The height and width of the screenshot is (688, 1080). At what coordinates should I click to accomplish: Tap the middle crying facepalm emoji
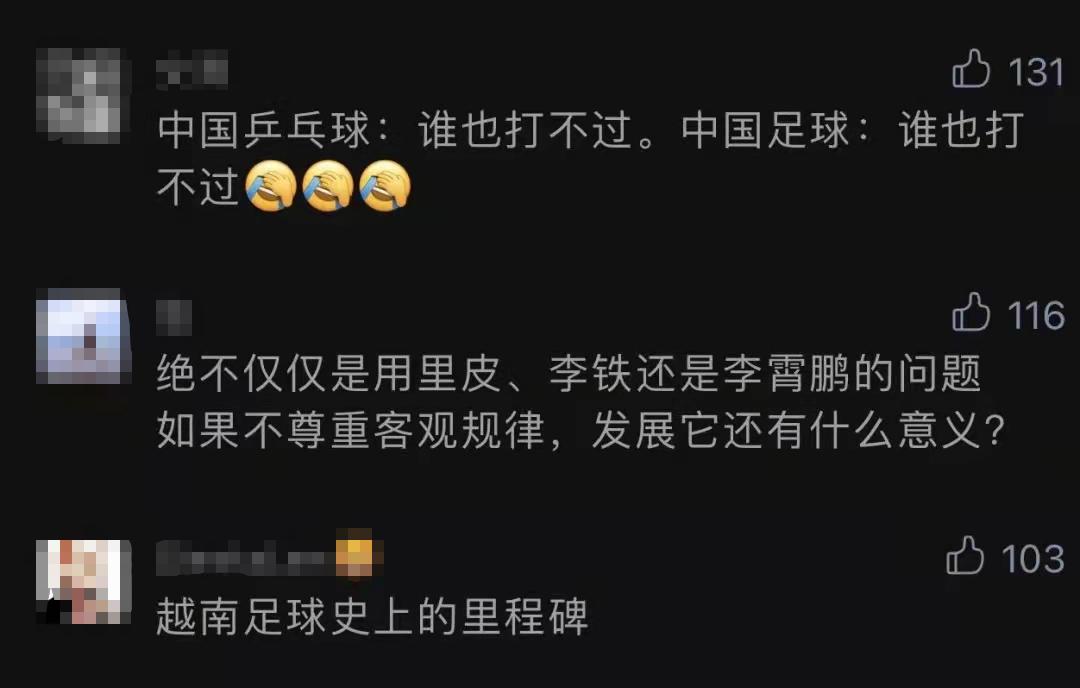(328, 186)
